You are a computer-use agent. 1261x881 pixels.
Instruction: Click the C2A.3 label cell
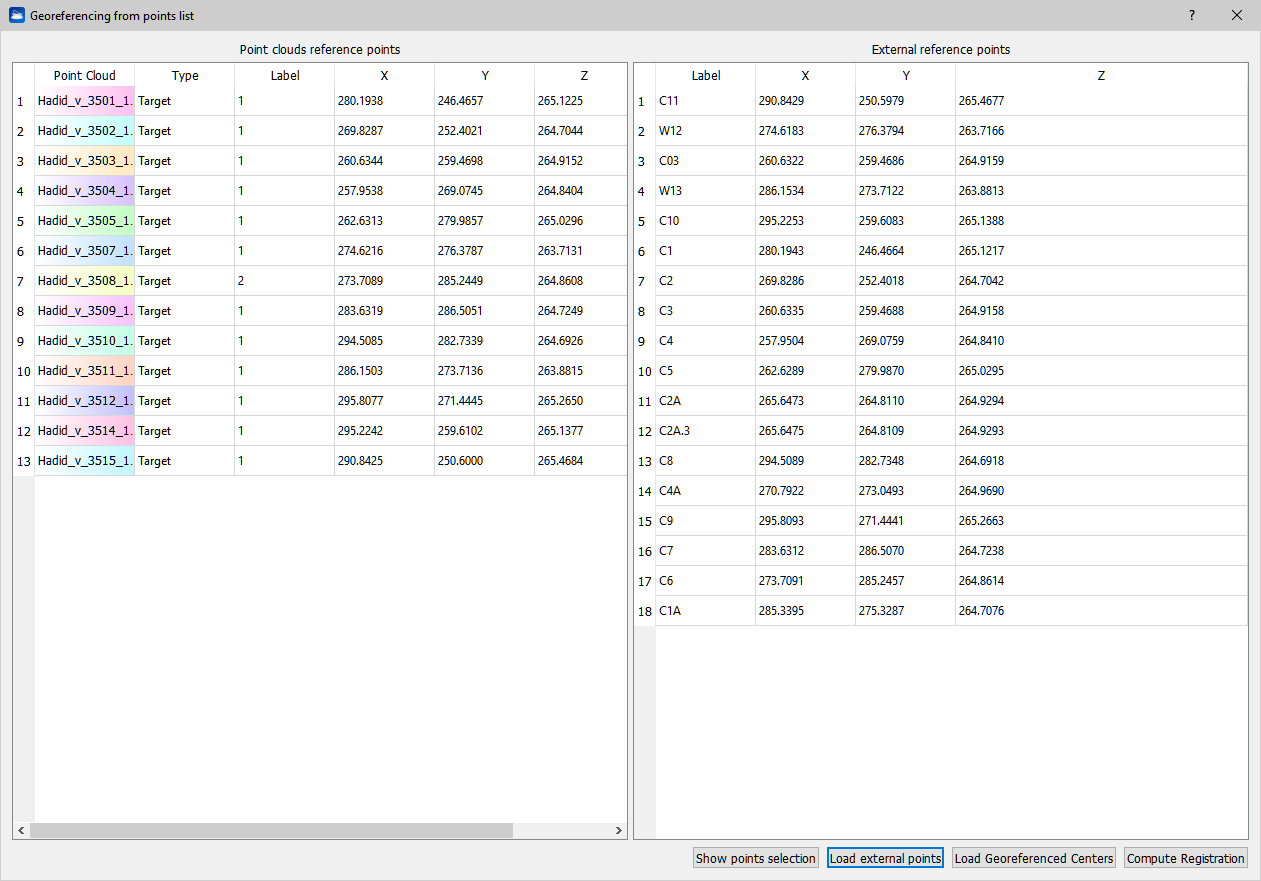[705, 431]
